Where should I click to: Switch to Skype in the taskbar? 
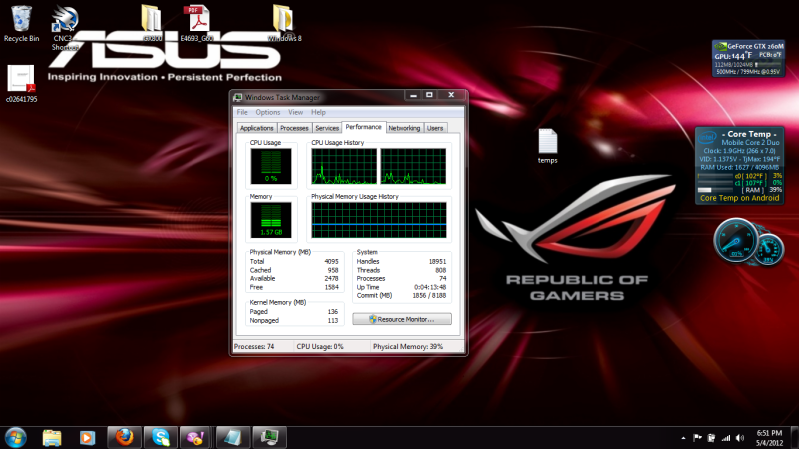point(161,437)
